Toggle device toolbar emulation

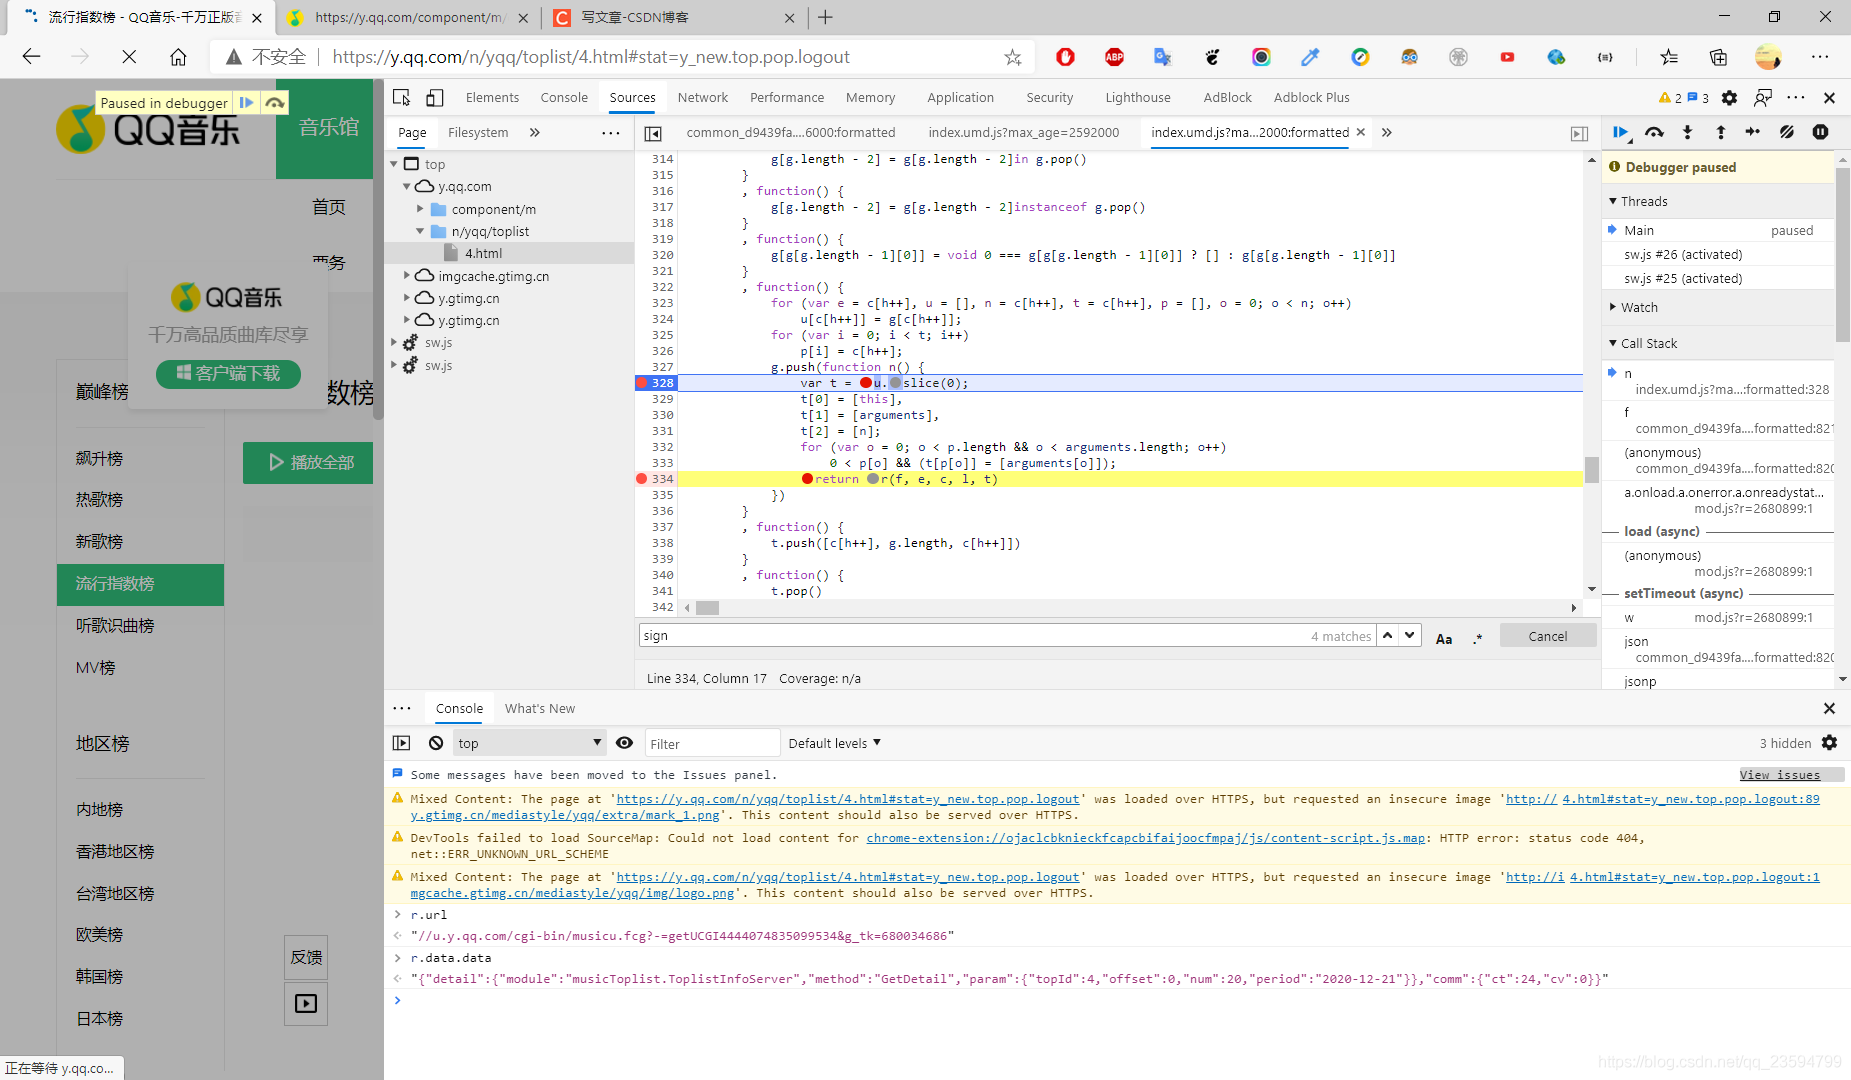(x=435, y=97)
